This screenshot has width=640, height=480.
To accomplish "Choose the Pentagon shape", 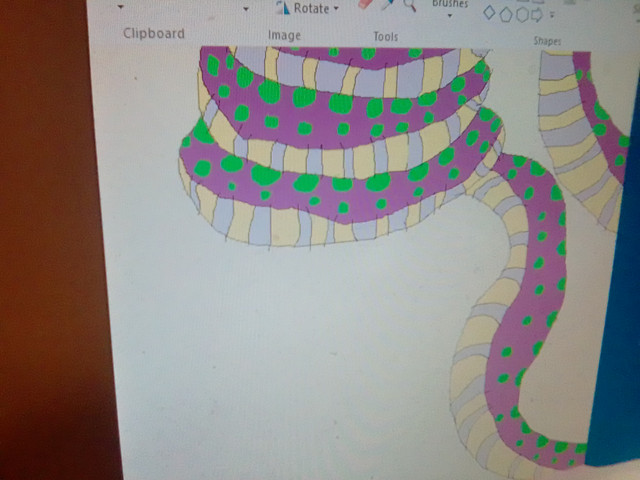I will coord(506,15).
